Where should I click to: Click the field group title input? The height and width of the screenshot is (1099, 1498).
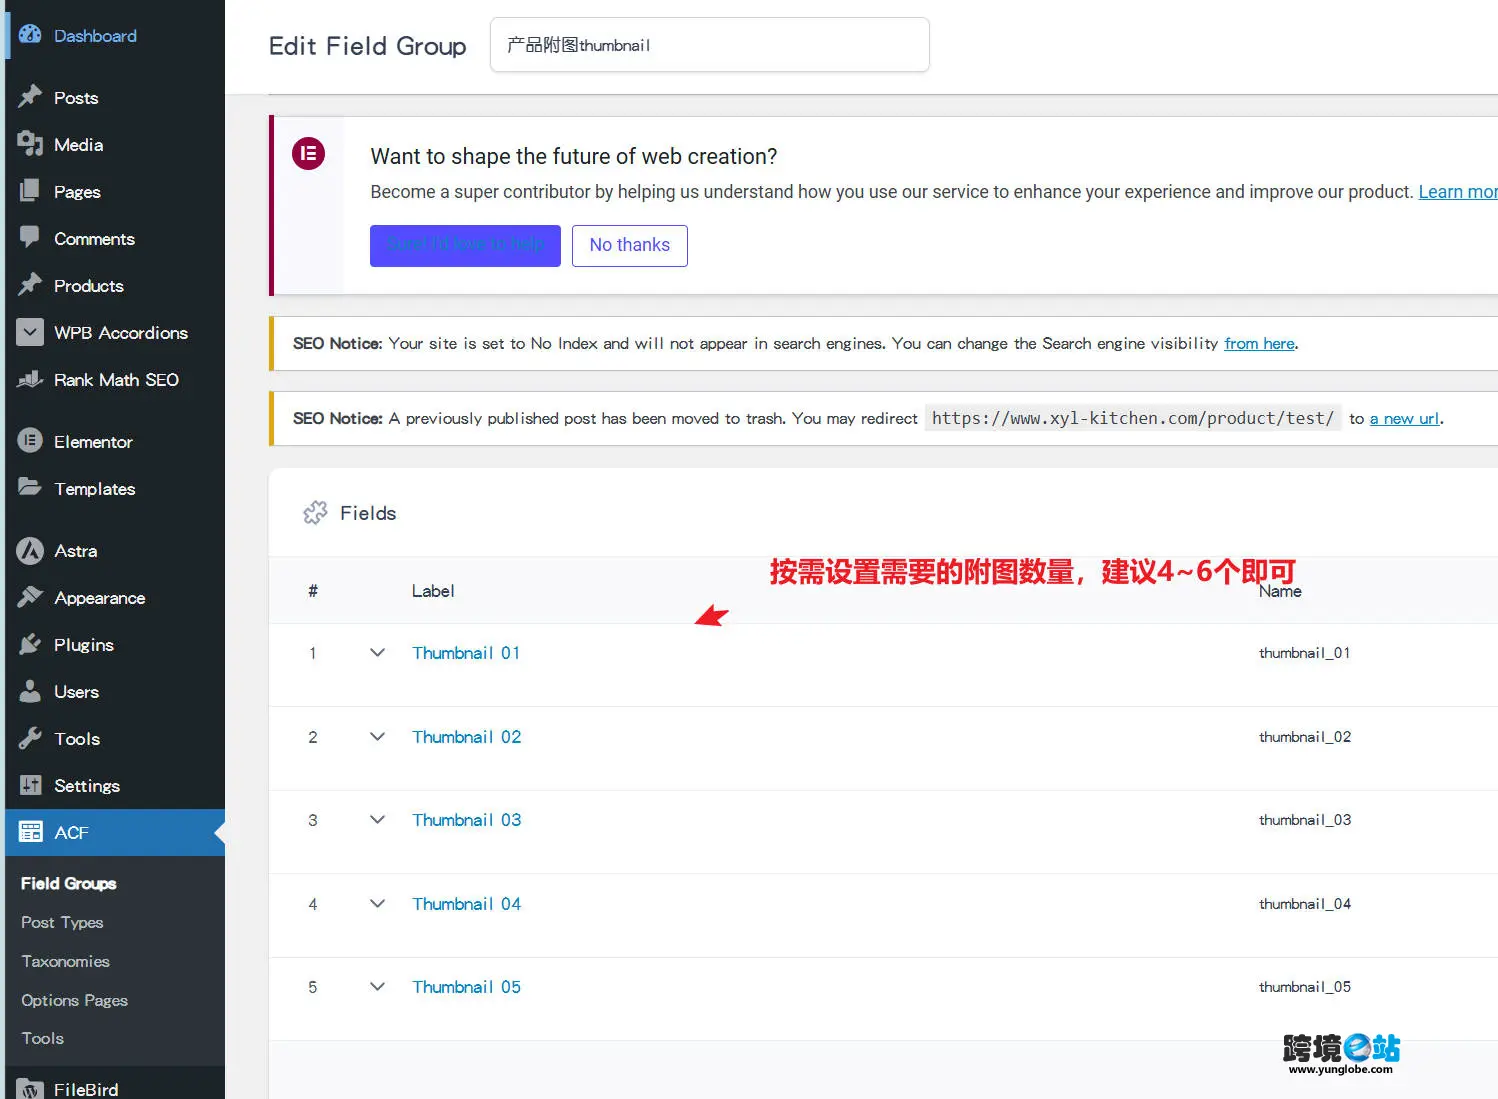[709, 45]
